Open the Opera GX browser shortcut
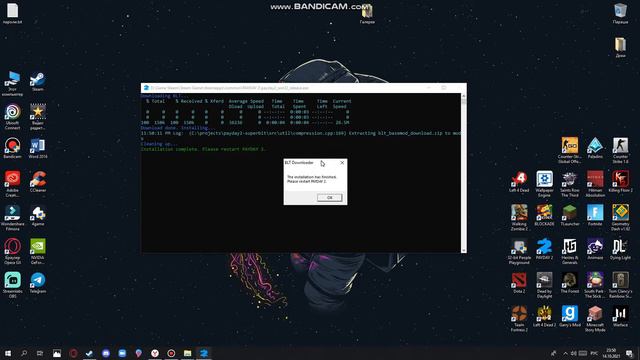640x360 pixels. click(x=13, y=251)
